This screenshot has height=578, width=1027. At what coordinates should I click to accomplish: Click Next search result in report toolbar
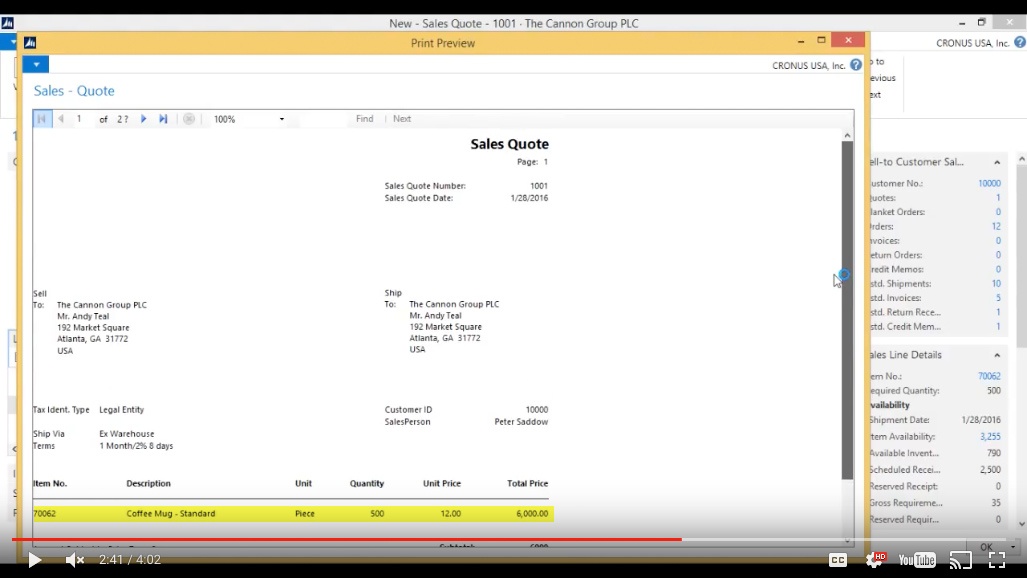pos(402,119)
